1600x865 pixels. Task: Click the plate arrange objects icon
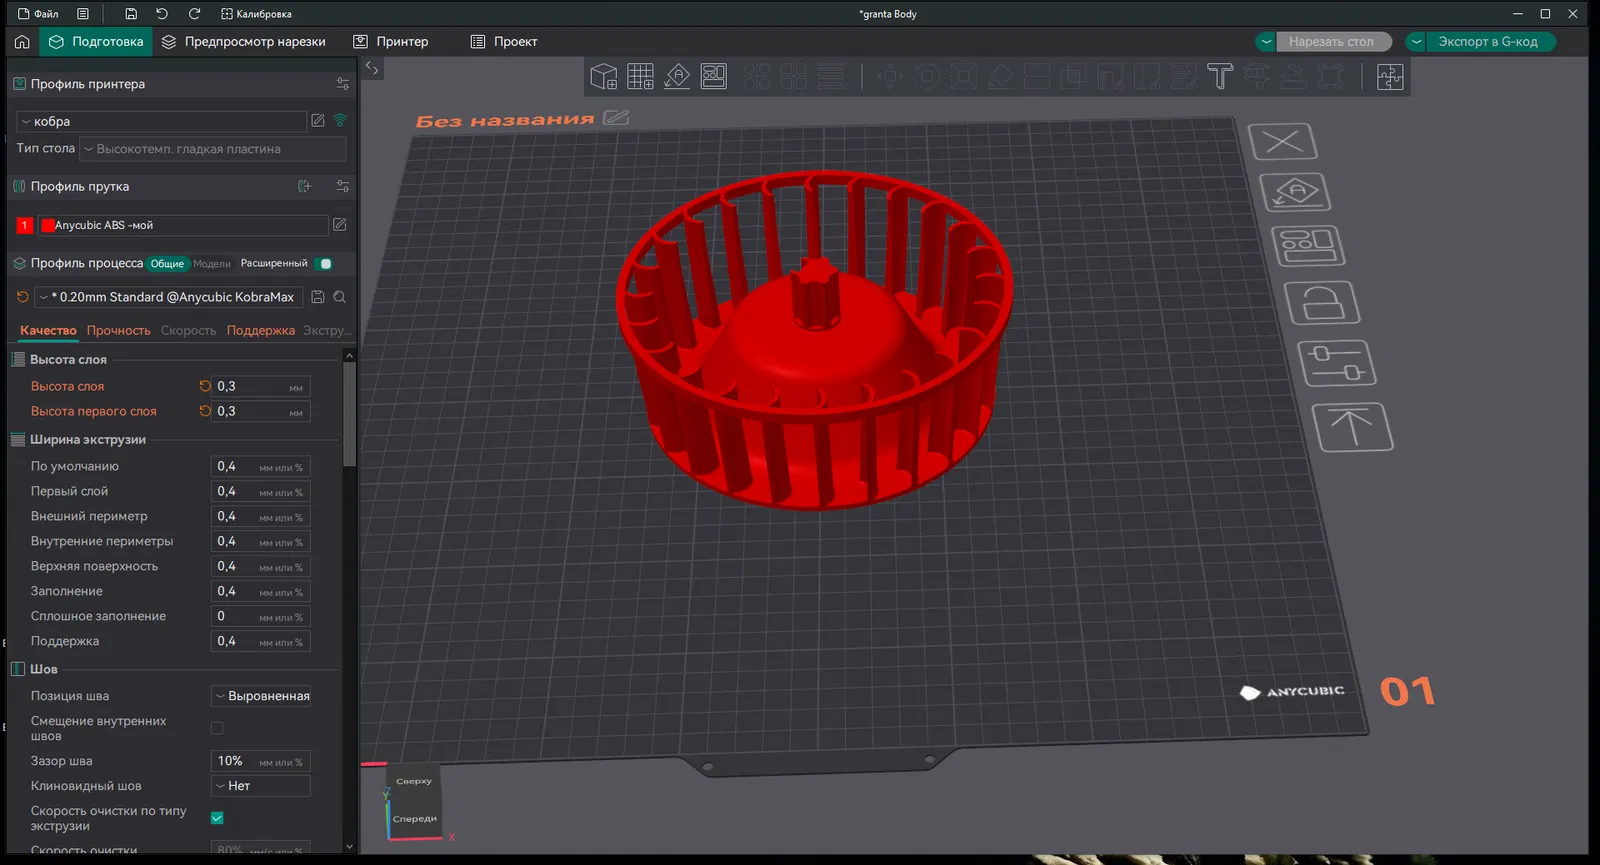(x=1308, y=246)
